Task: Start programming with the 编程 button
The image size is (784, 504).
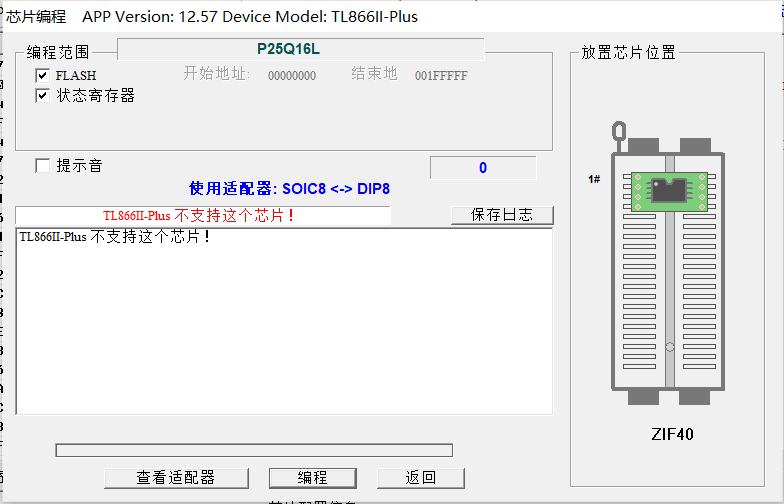Action: click(312, 478)
